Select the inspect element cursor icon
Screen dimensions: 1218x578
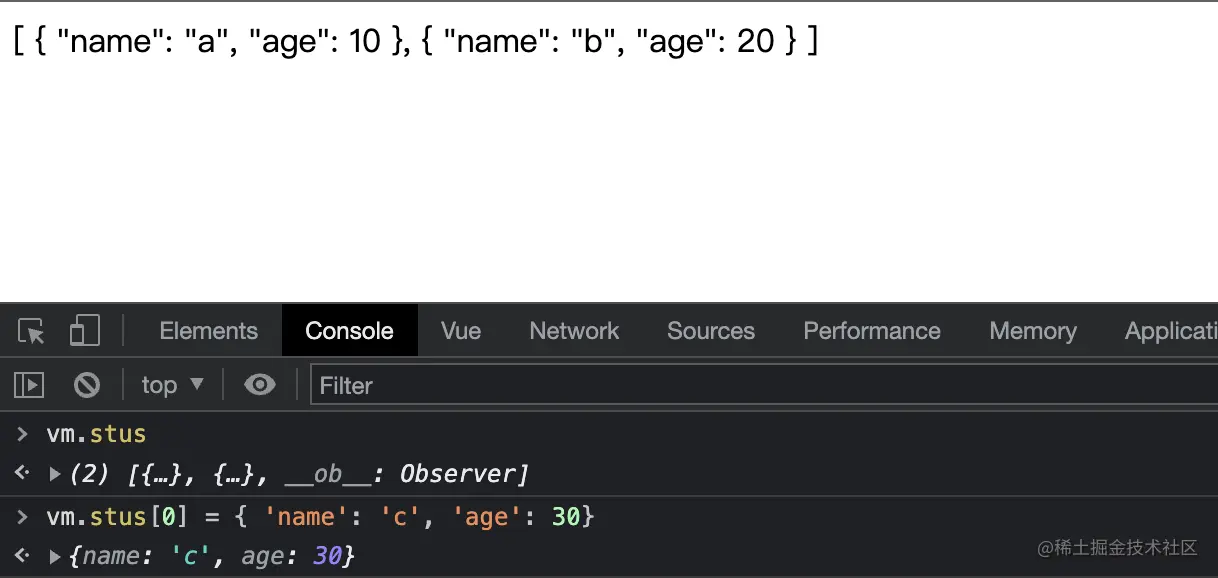pyautogui.click(x=32, y=331)
